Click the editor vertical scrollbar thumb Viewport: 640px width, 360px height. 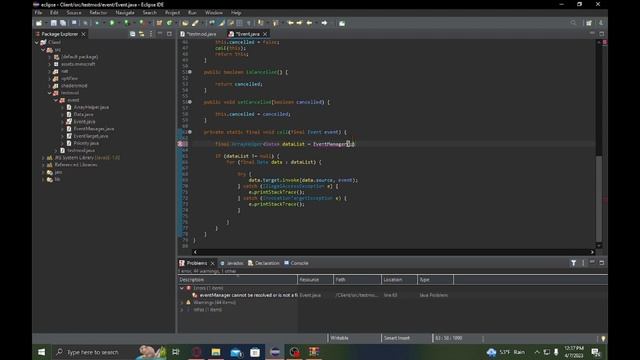coord(599,198)
